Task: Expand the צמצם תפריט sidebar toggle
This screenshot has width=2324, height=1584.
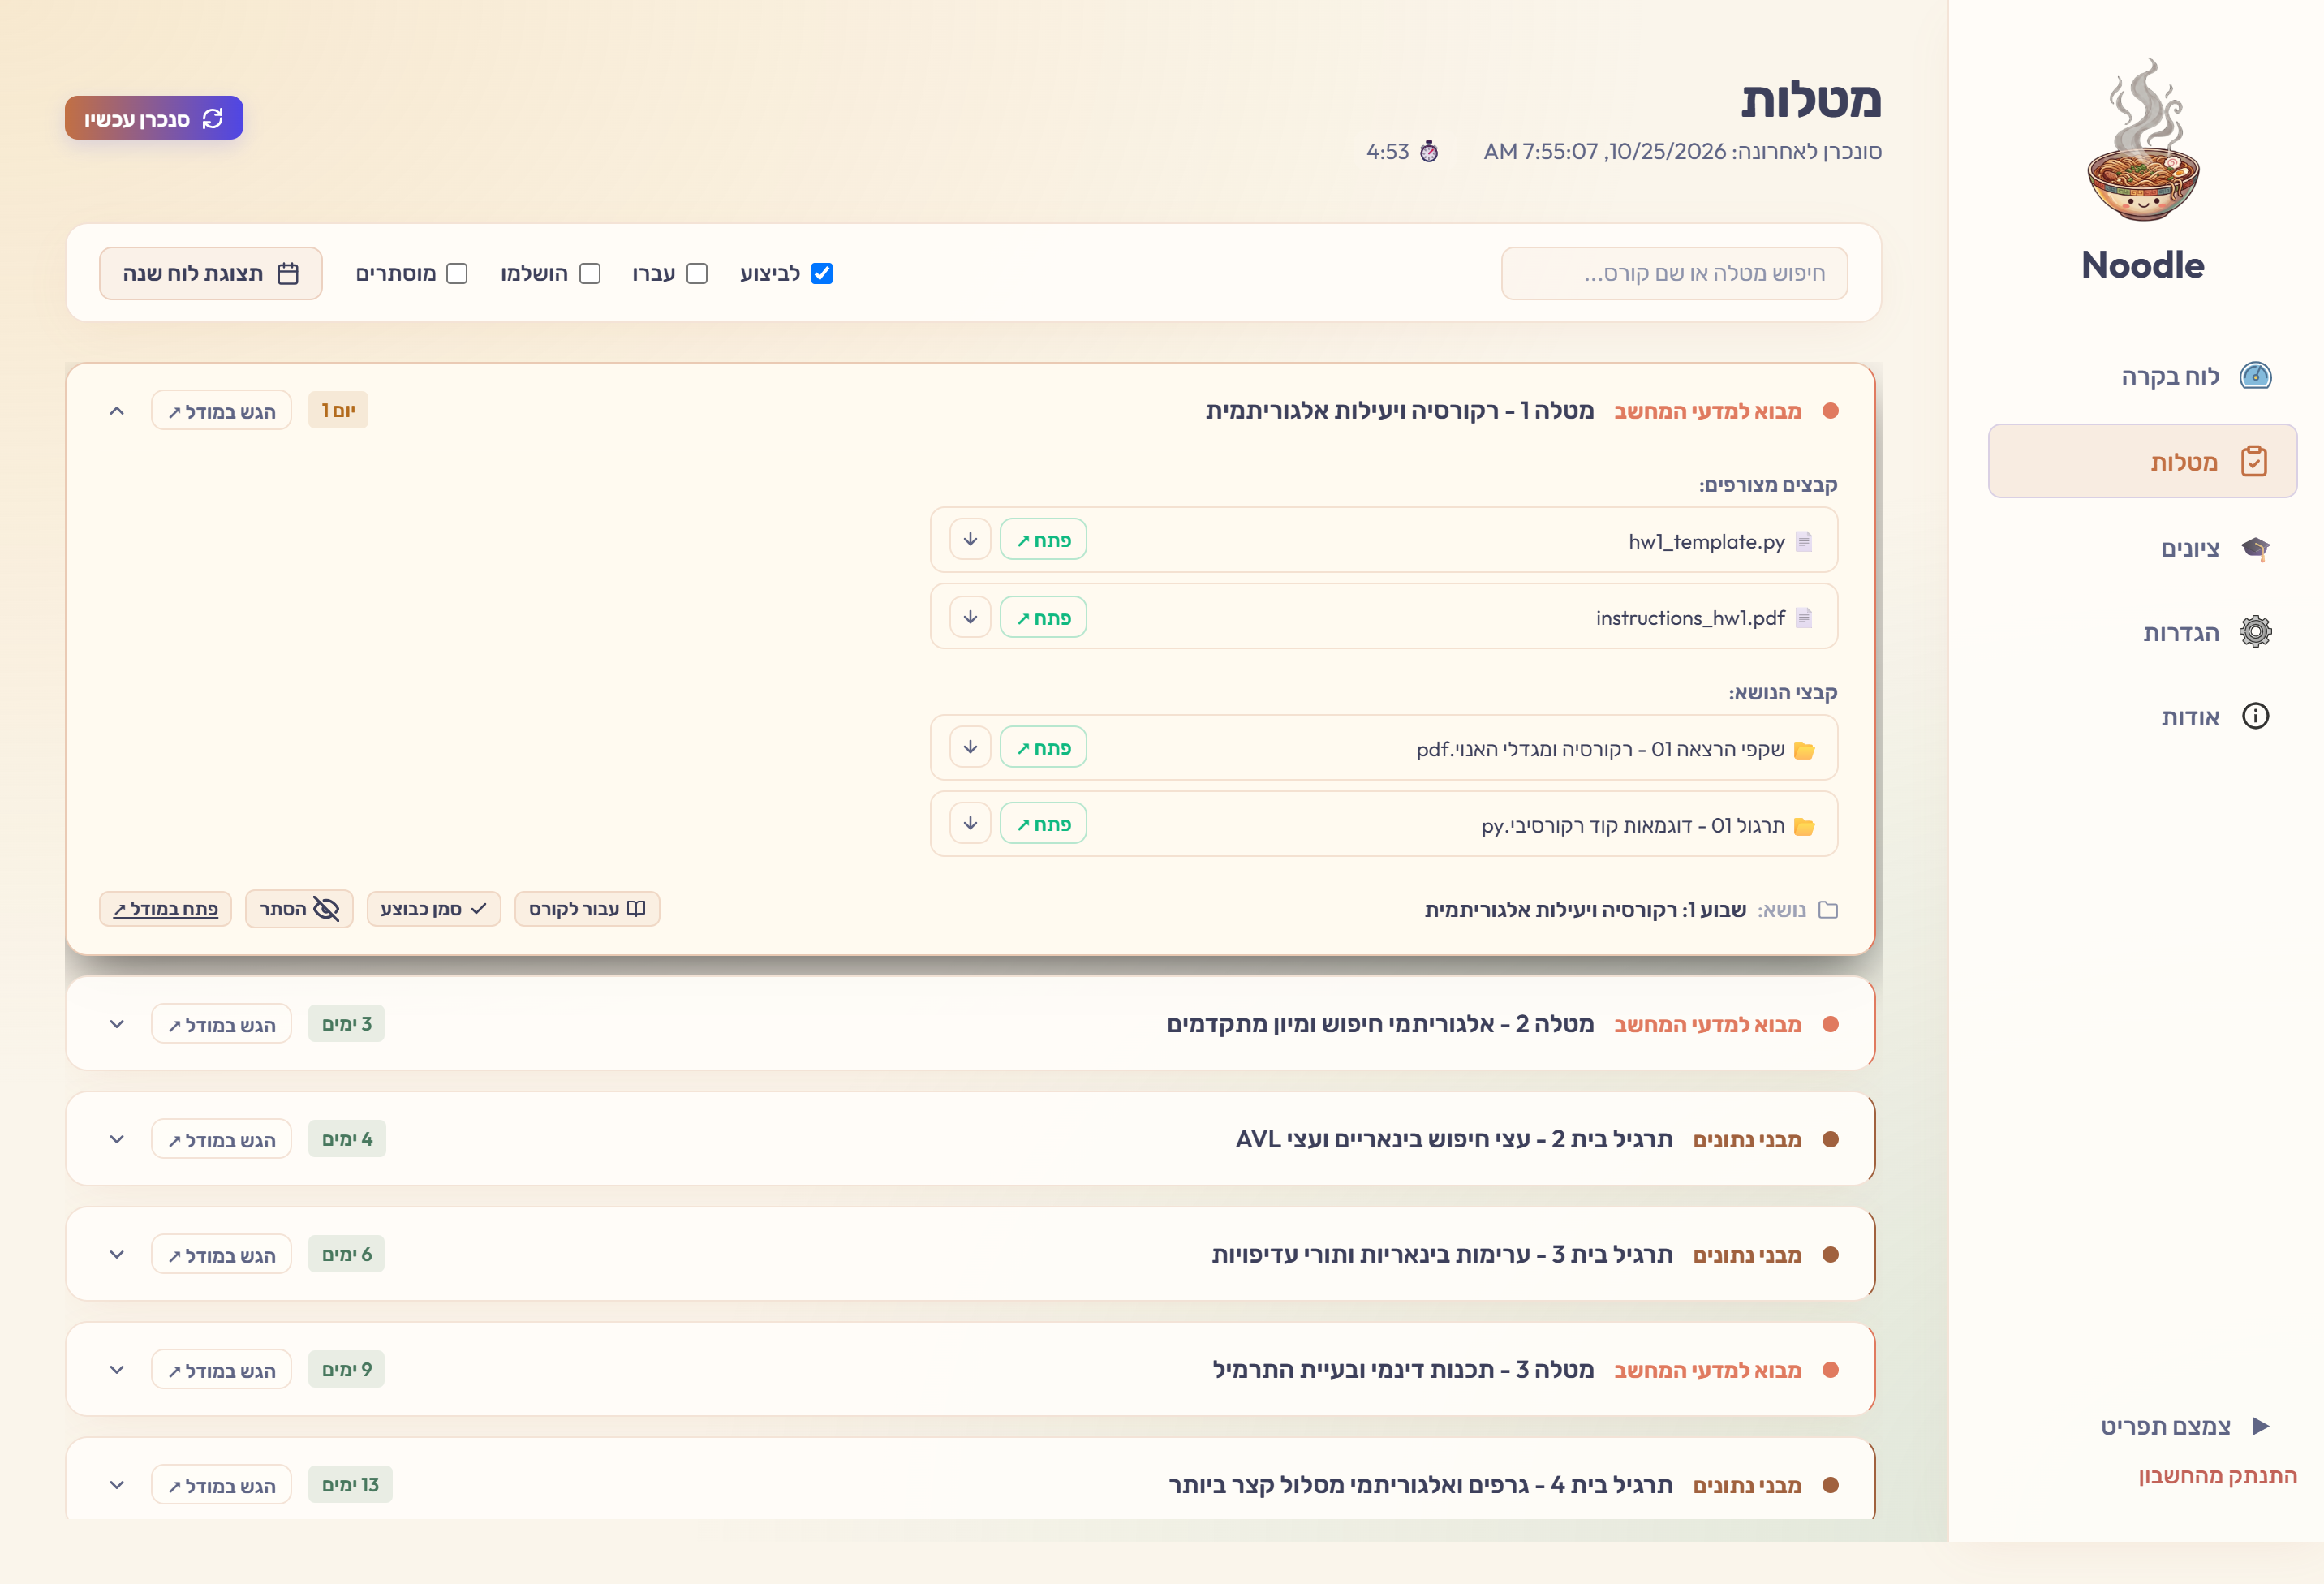Action: [x=2184, y=1426]
